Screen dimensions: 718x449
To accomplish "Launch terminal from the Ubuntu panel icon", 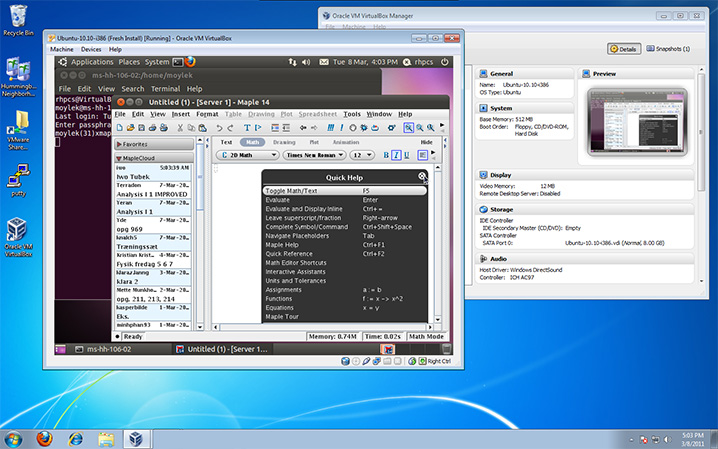I will point(178,62).
